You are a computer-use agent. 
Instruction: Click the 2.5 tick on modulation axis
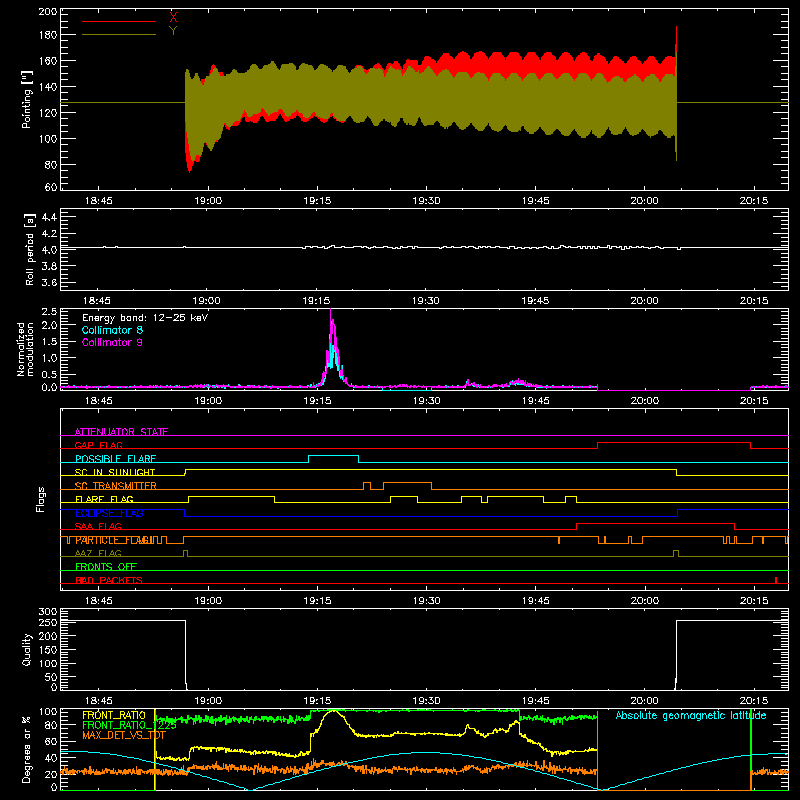49,312
